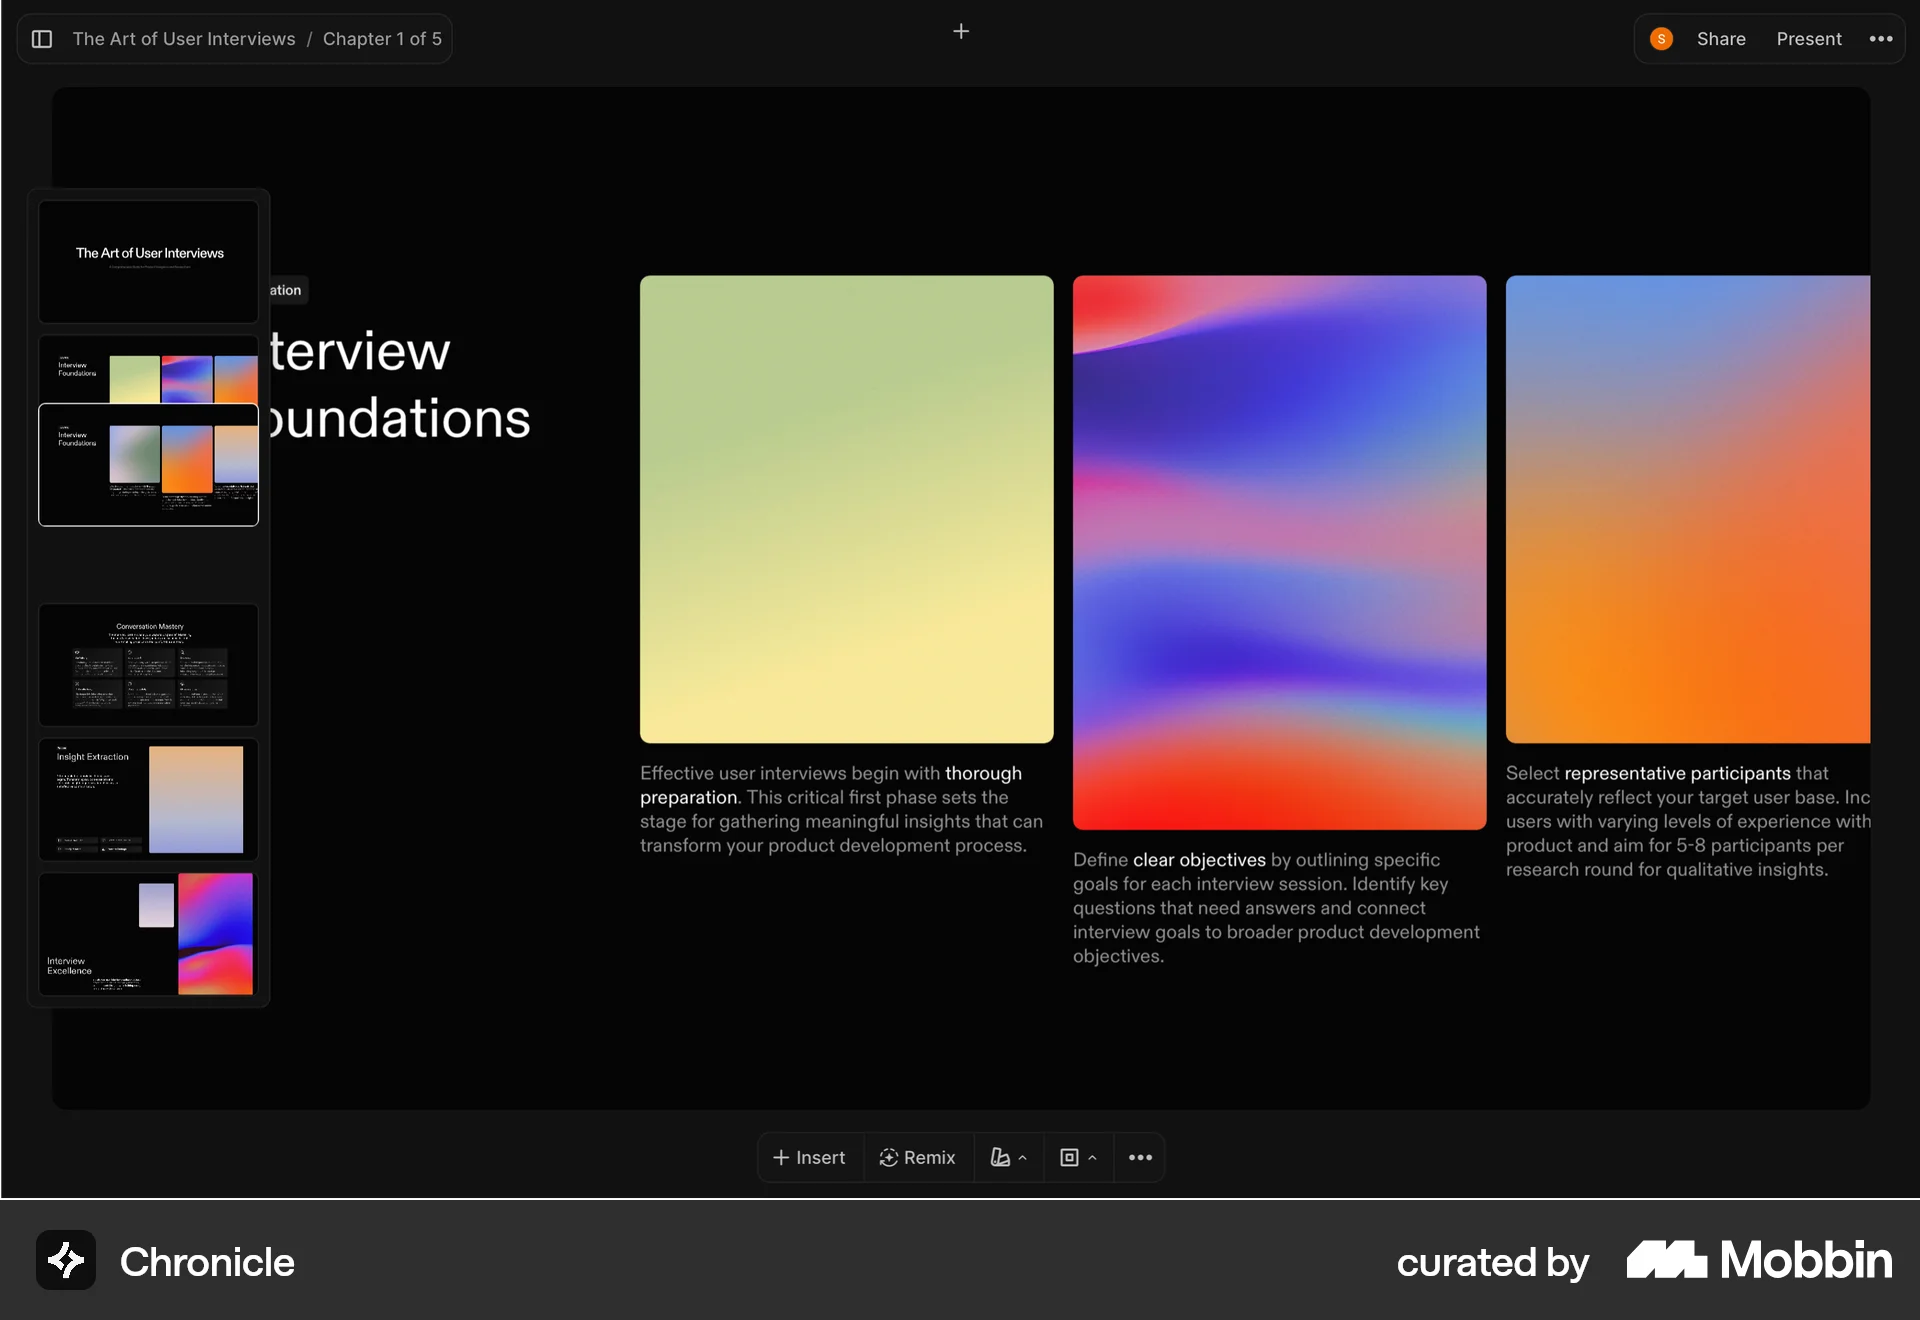Open the more options menu top right
Image resolution: width=1920 pixels, height=1320 pixels.
pyautogui.click(x=1881, y=39)
